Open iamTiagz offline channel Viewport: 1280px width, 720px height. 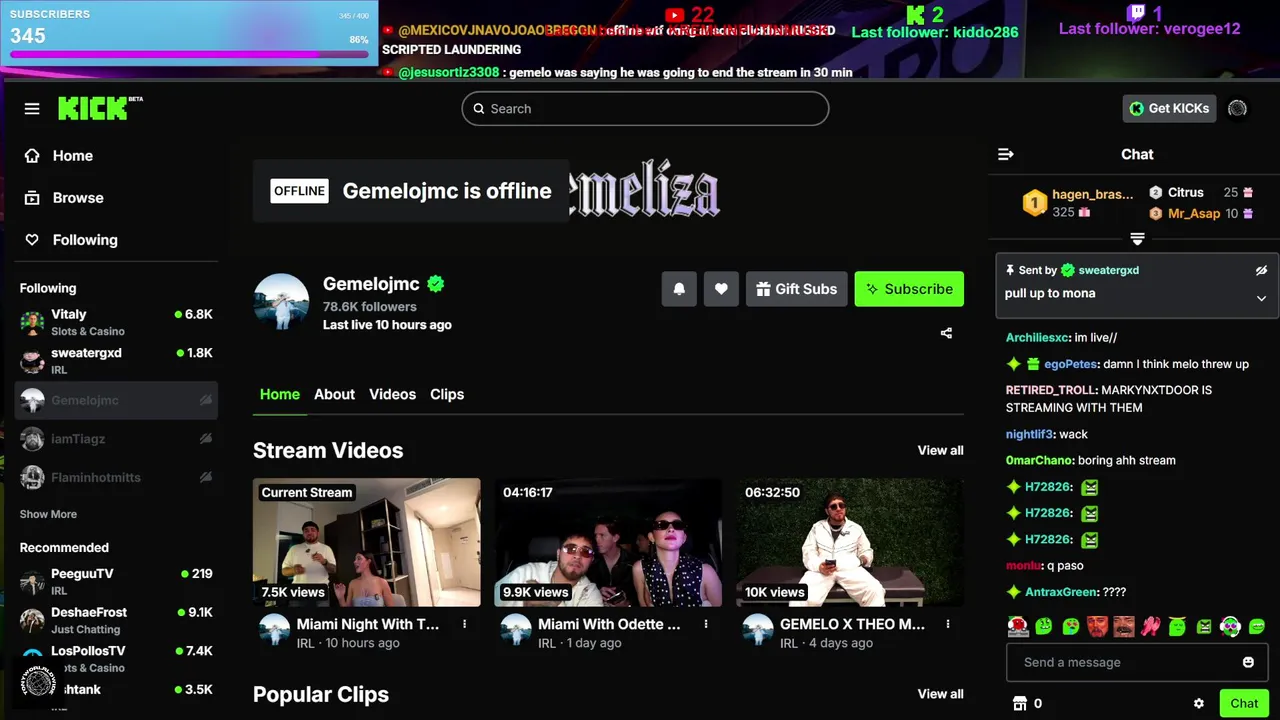click(116, 439)
